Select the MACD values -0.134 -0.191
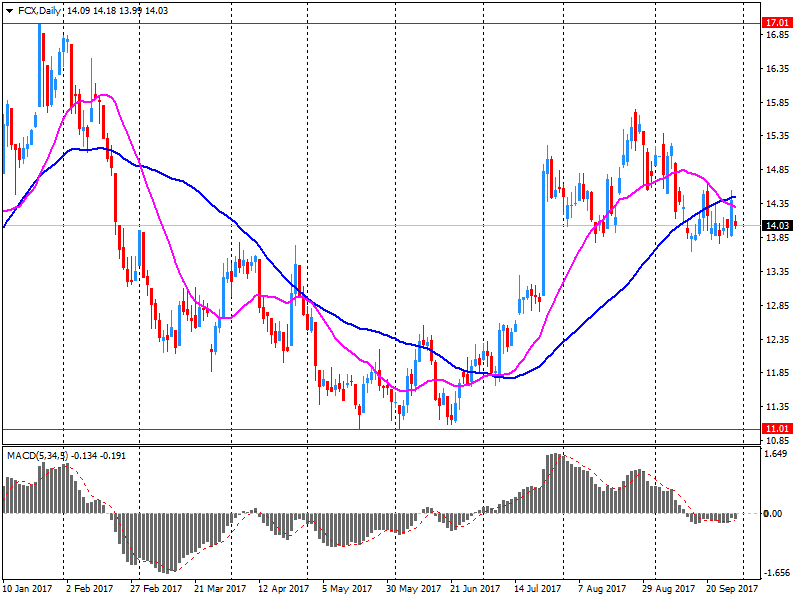 98,456
